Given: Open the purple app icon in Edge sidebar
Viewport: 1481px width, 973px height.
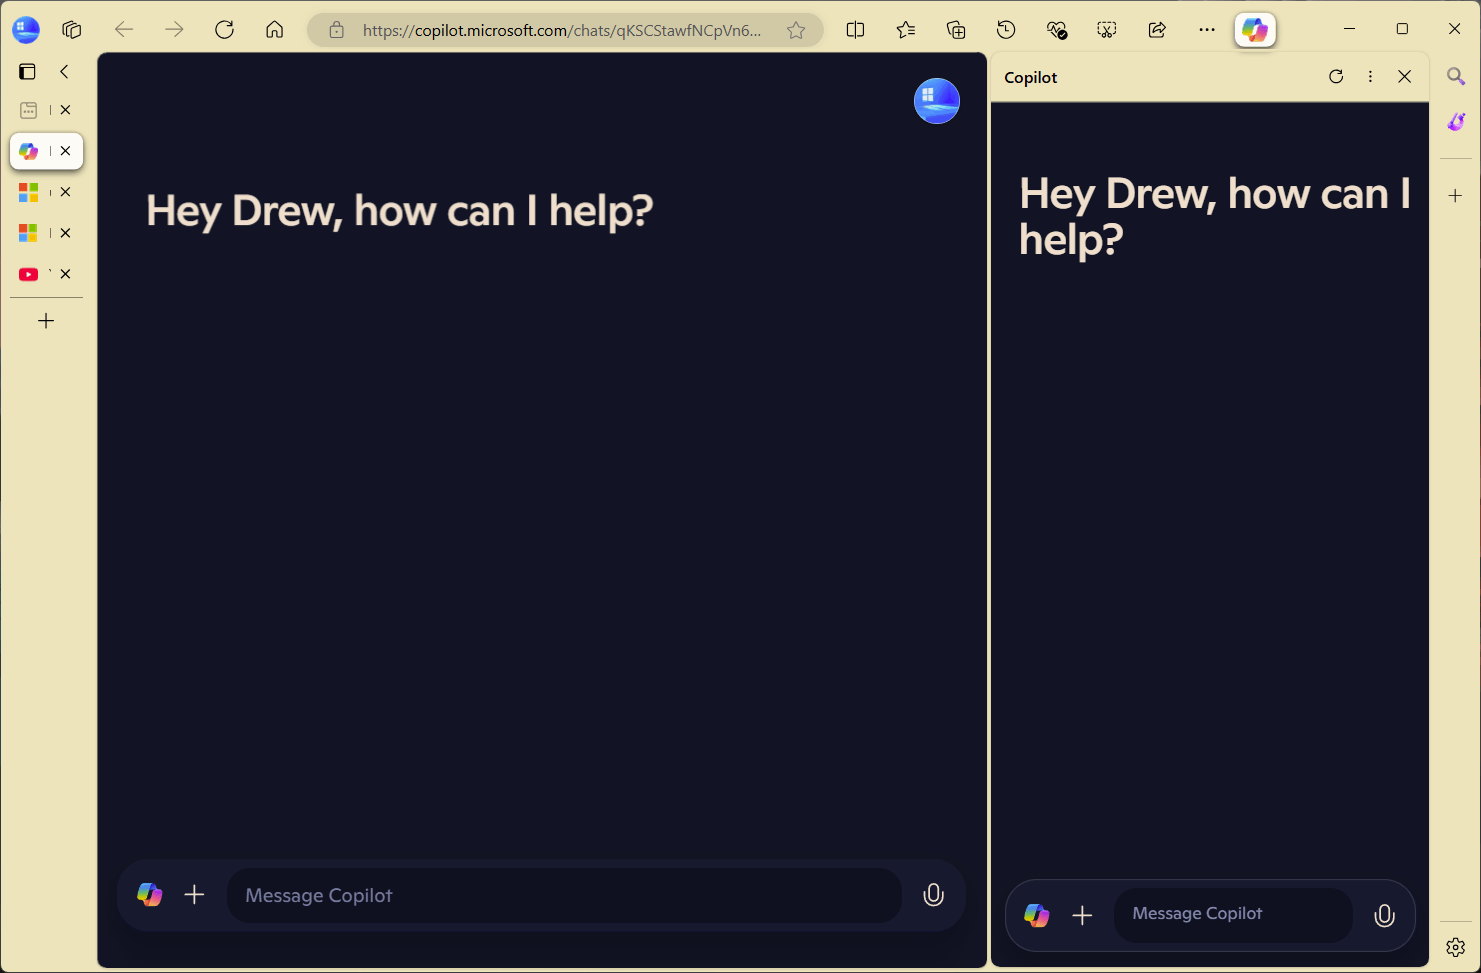Looking at the screenshot, I should (1456, 122).
